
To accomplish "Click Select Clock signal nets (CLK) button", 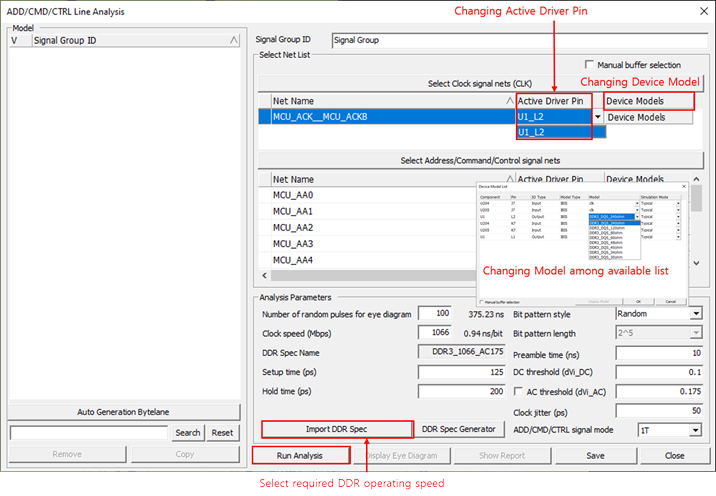I will pyautogui.click(x=480, y=83).
